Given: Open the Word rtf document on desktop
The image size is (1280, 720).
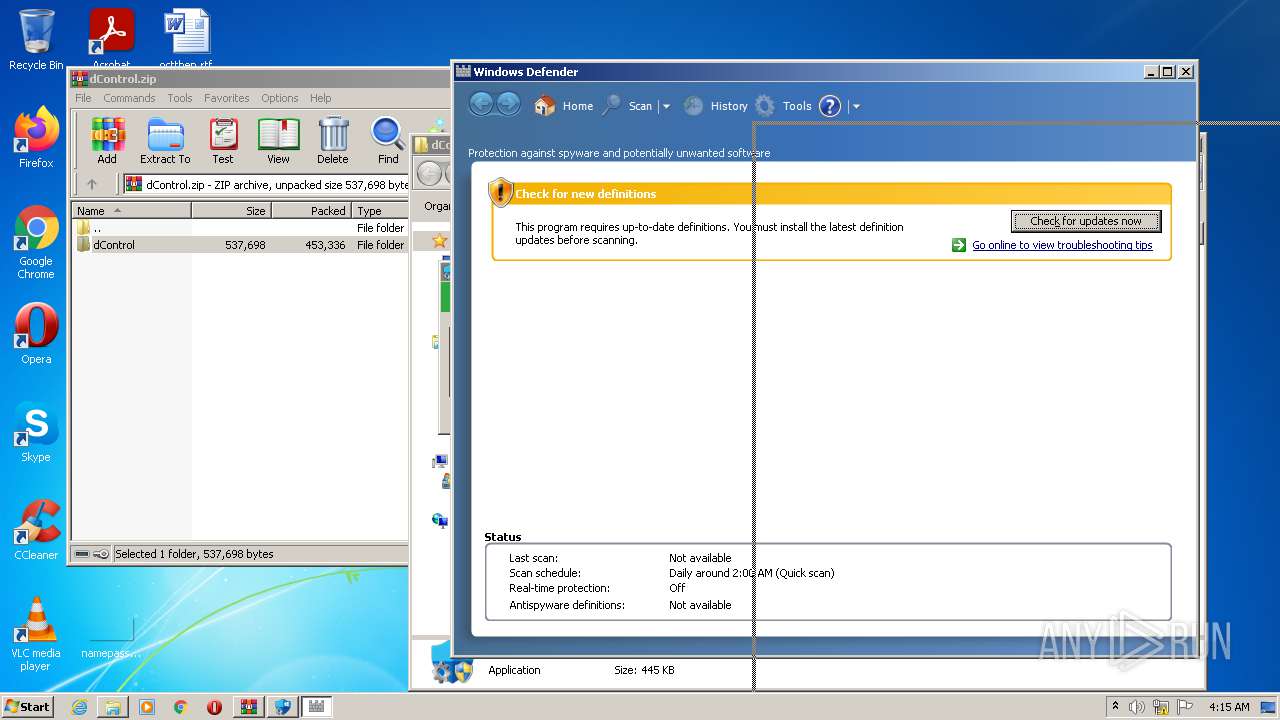Looking at the screenshot, I should [x=186, y=38].
